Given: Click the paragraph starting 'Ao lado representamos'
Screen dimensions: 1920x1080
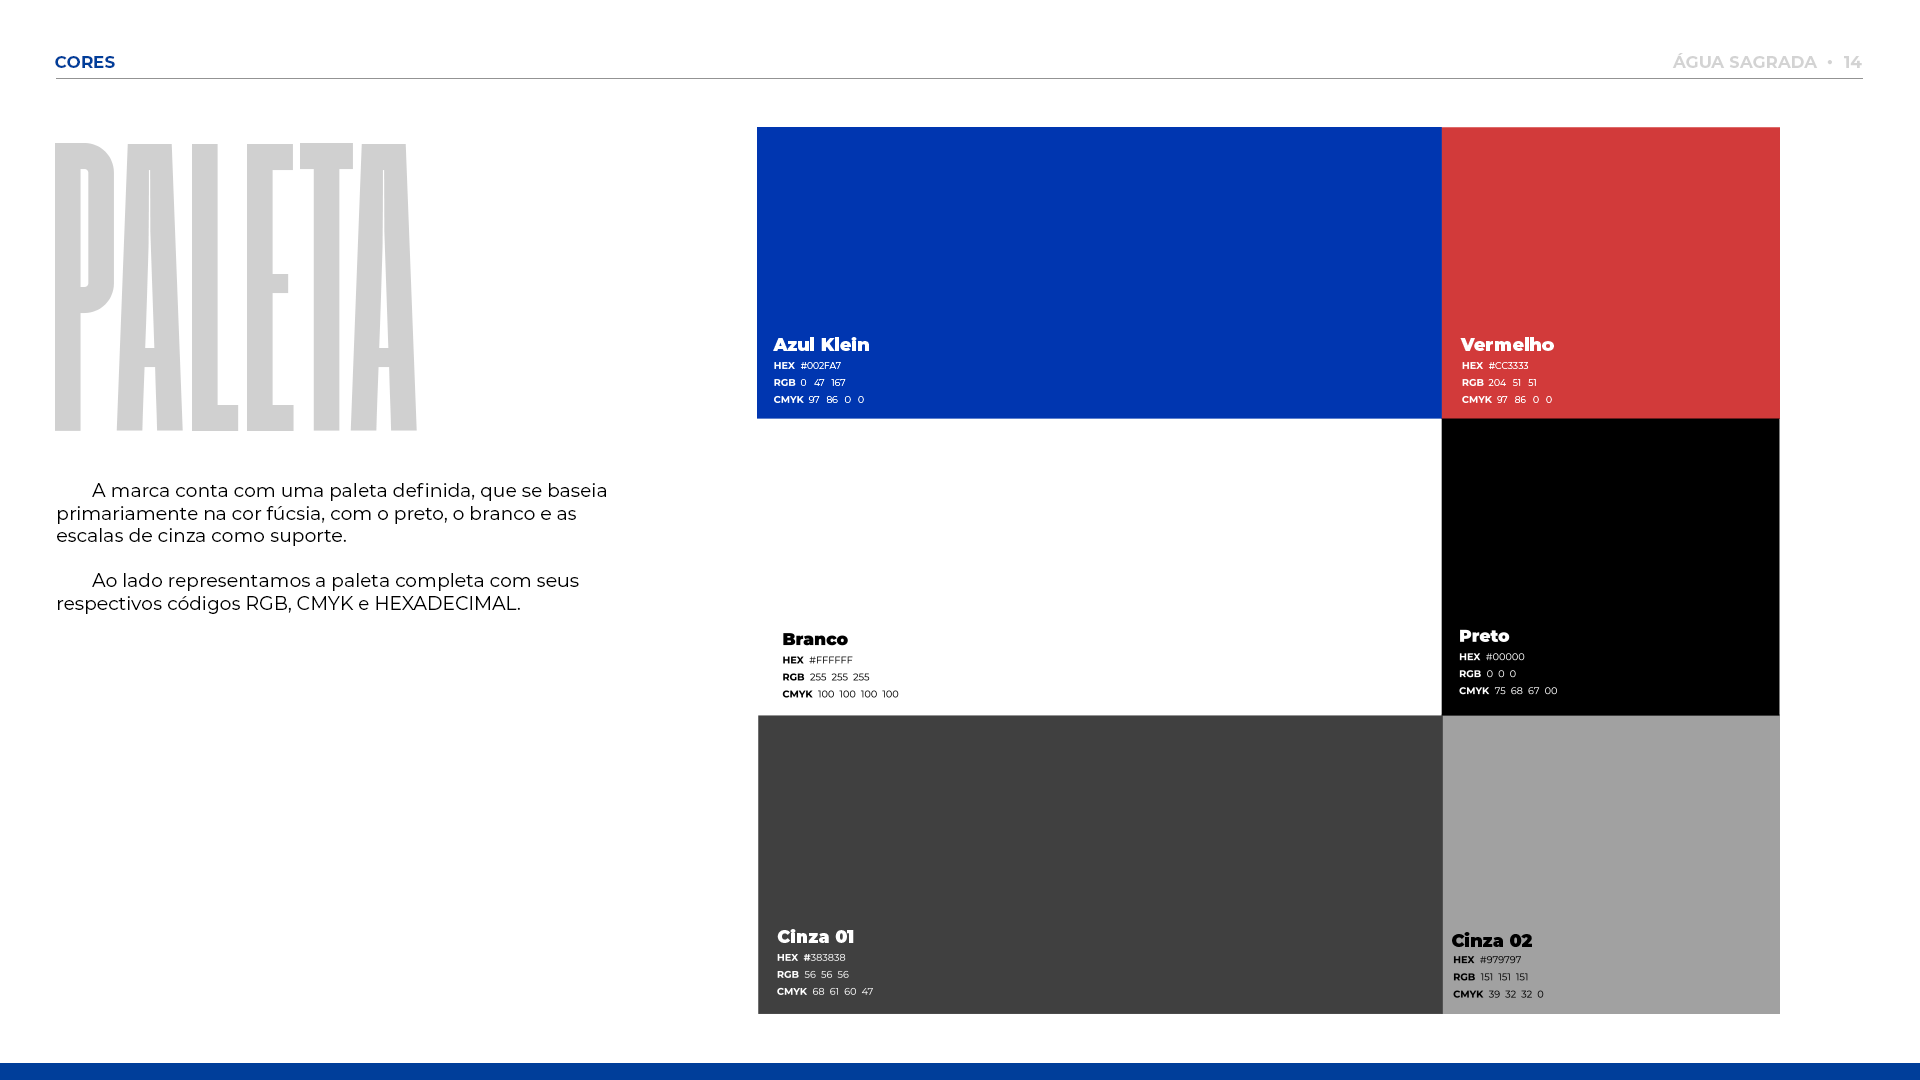Looking at the screenshot, I should tap(318, 592).
